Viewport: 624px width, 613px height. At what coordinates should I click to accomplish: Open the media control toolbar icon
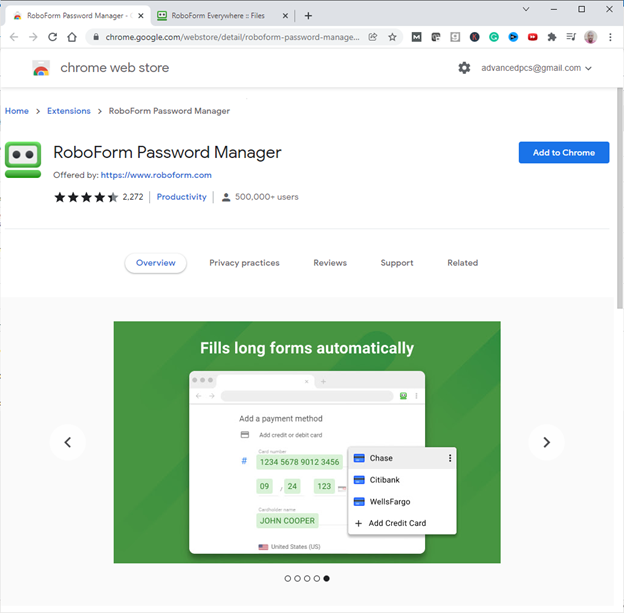(x=570, y=37)
